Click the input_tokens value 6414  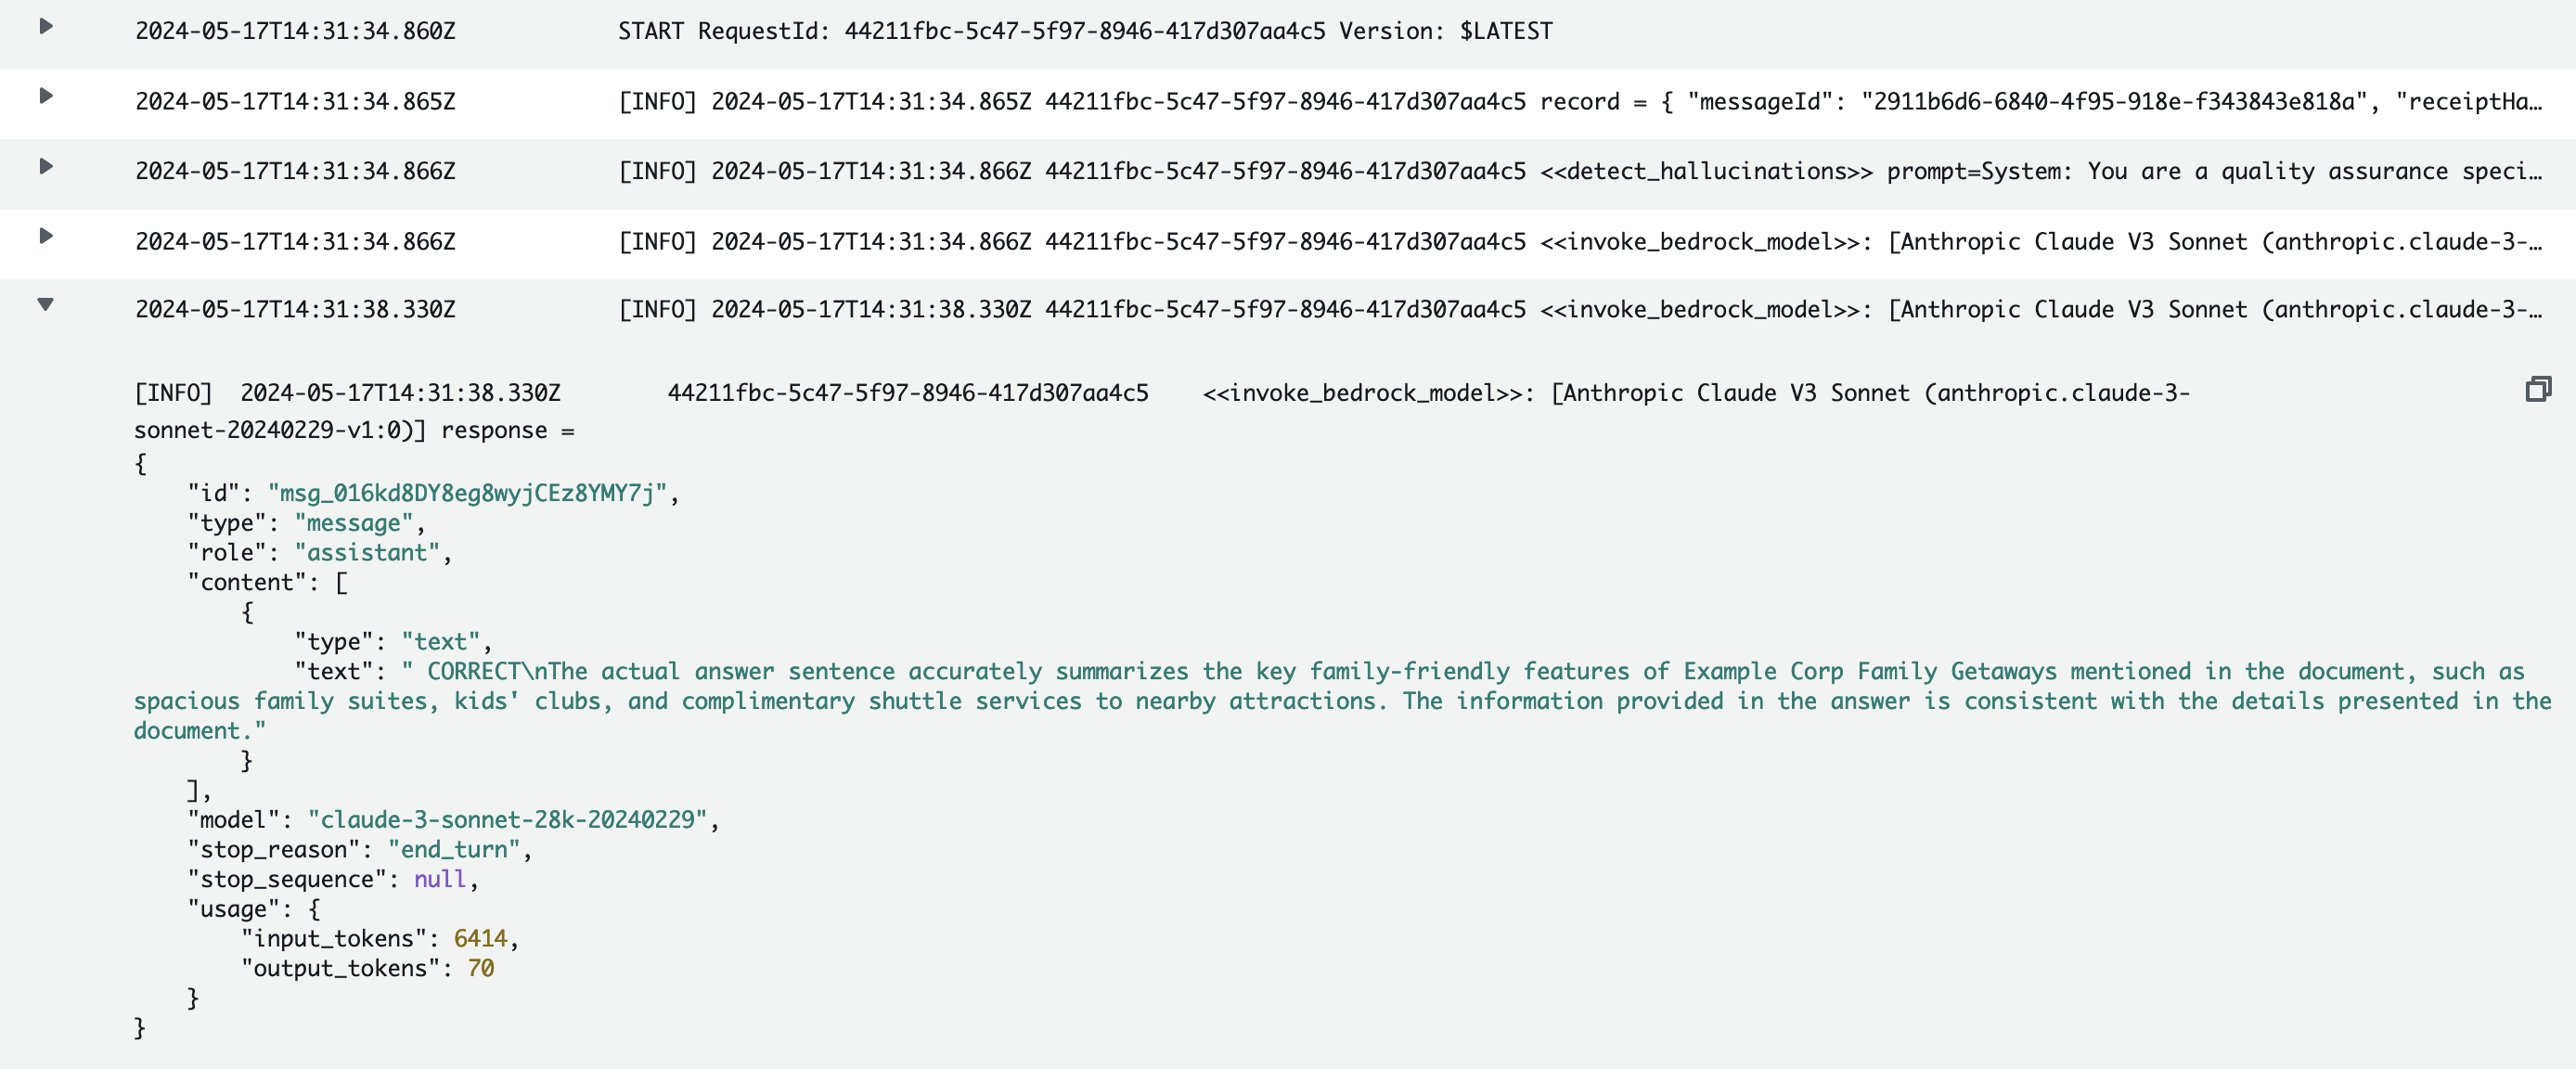[x=480, y=939]
